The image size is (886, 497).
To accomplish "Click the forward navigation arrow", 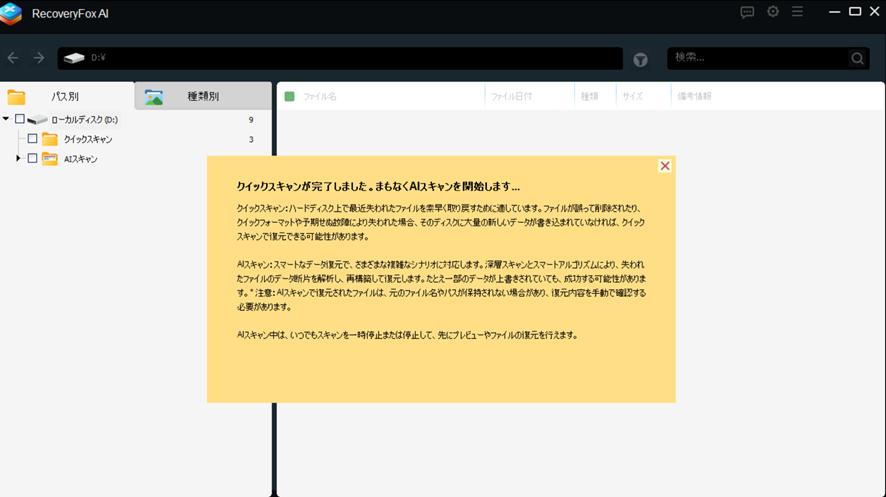I will [38, 58].
